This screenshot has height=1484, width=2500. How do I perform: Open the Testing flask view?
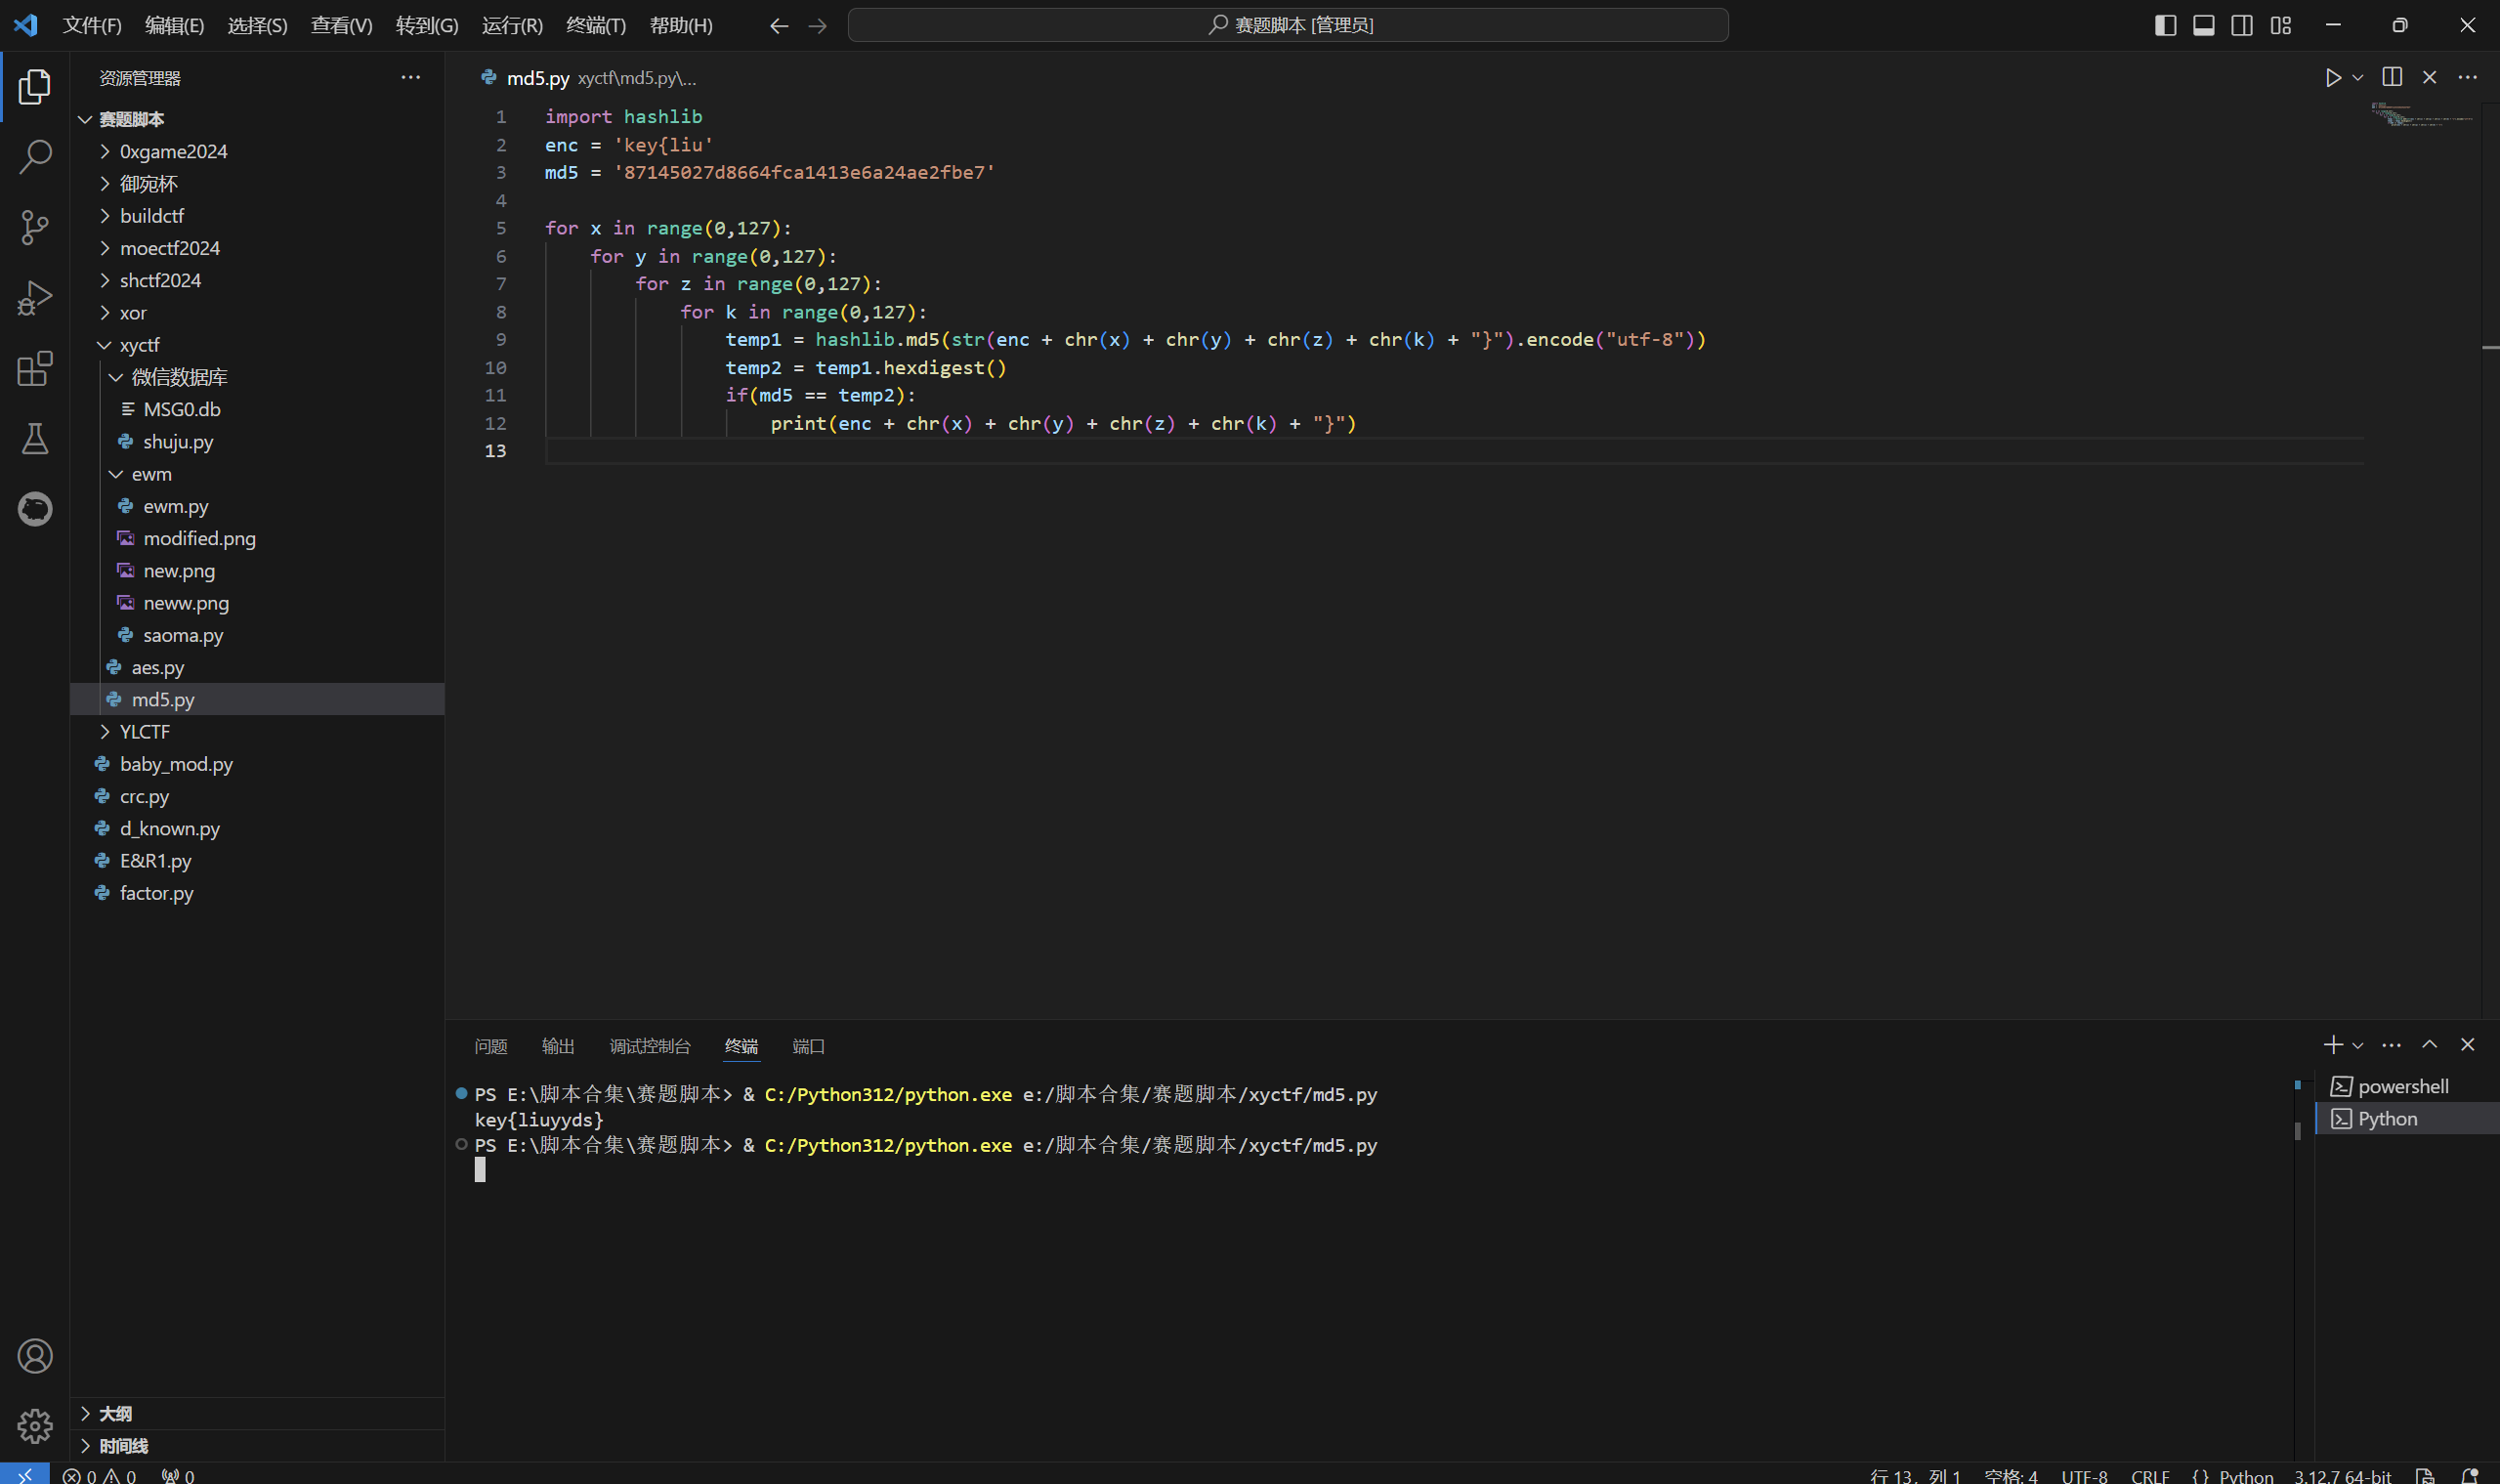(x=35, y=438)
